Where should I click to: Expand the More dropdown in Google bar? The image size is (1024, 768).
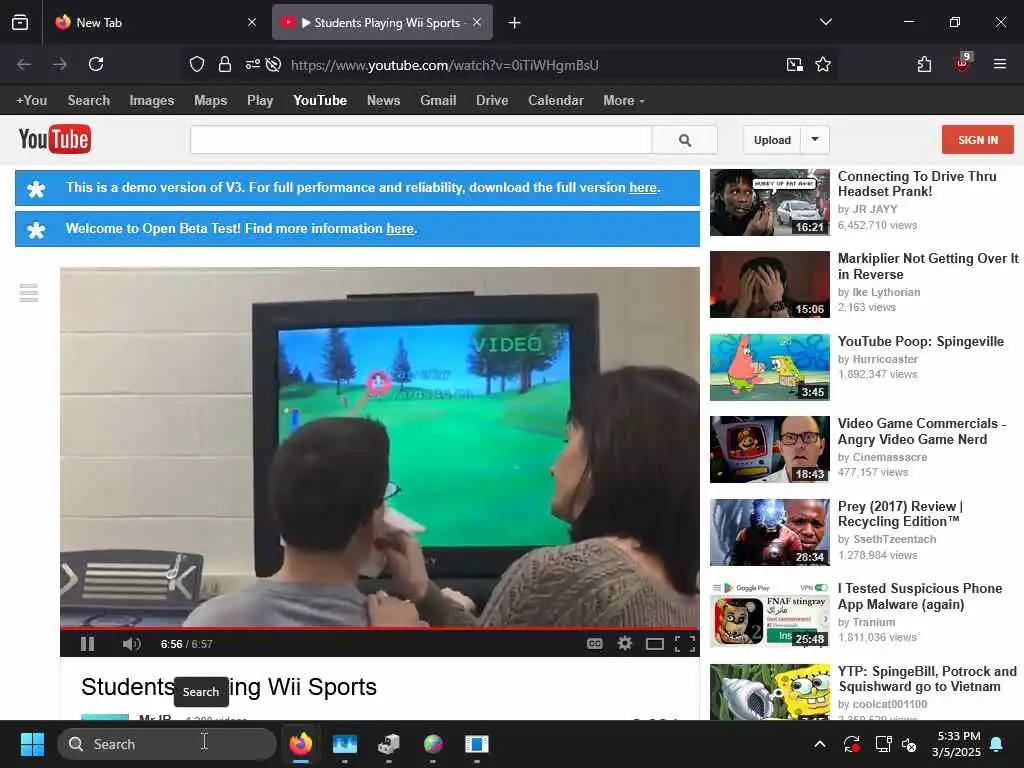pyautogui.click(x=624, y=101)
